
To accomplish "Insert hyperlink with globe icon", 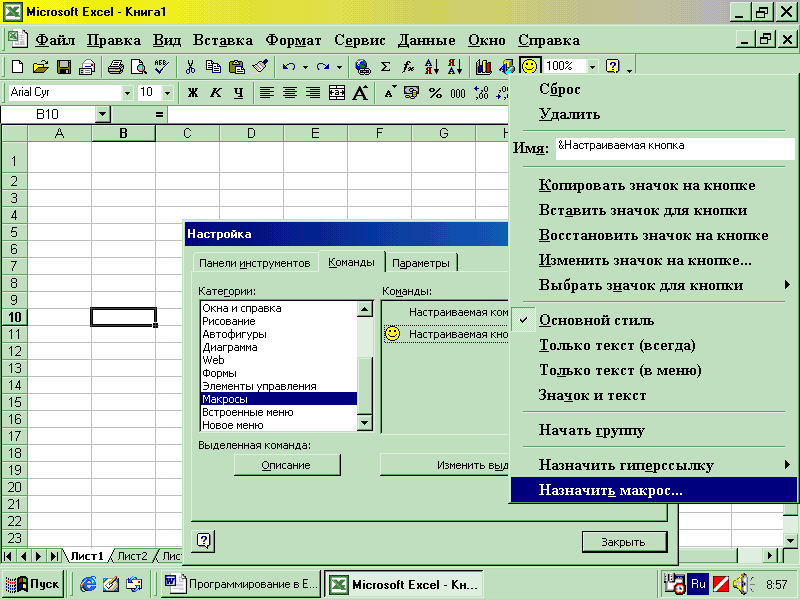I will [362, 66].
